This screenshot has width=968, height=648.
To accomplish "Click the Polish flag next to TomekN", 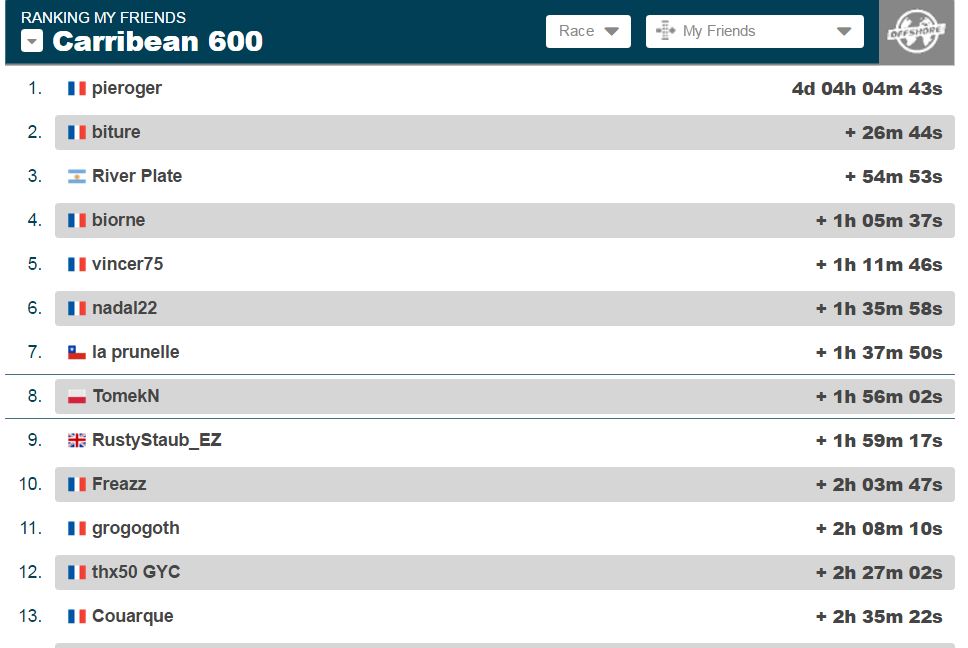I will pyautogui.click(x=77, y=396).
